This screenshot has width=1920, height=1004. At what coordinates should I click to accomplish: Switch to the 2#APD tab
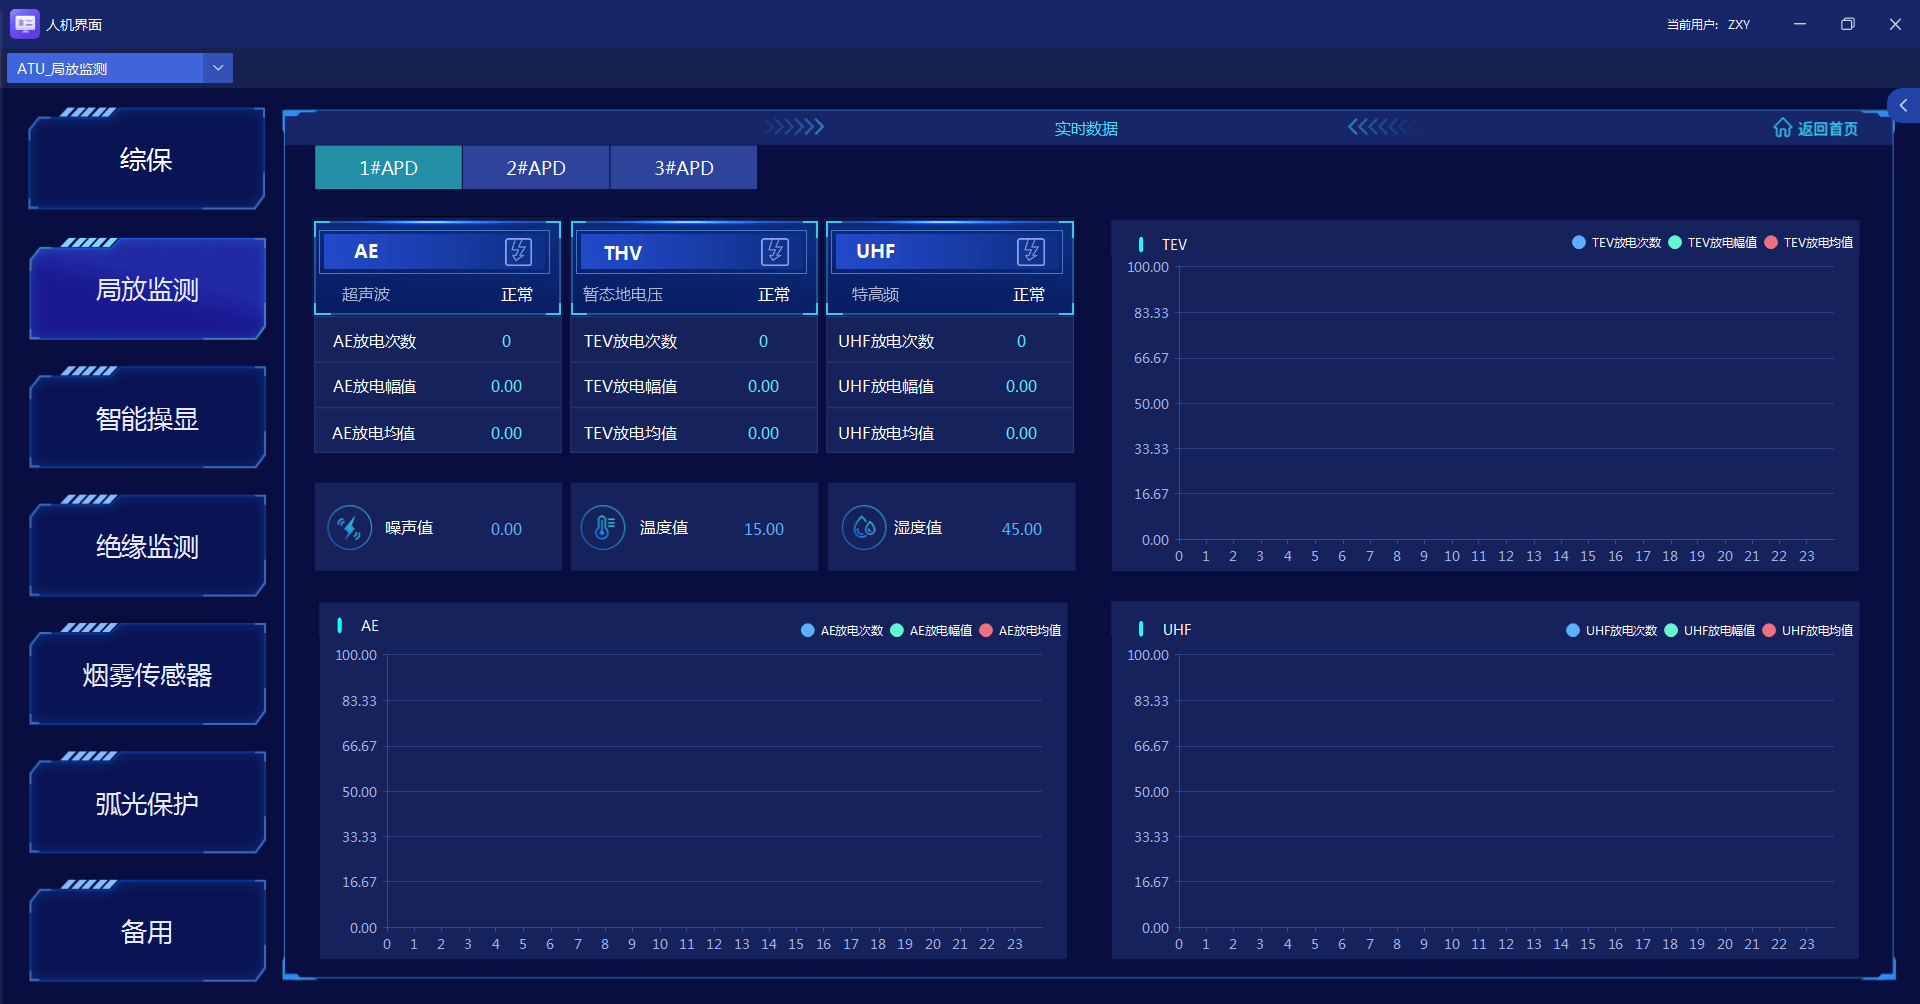coord(536,168)
